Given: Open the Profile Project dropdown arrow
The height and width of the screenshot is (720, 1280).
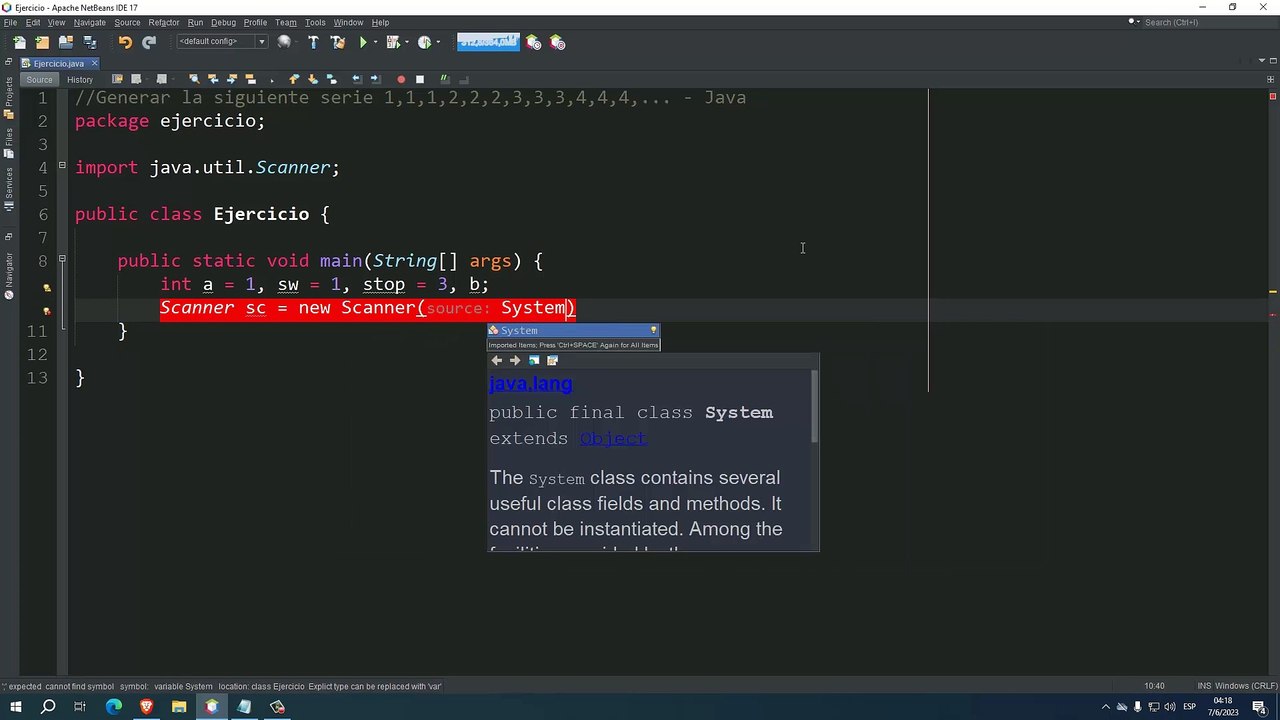Looking at the screenshot, I should point(438,42).
